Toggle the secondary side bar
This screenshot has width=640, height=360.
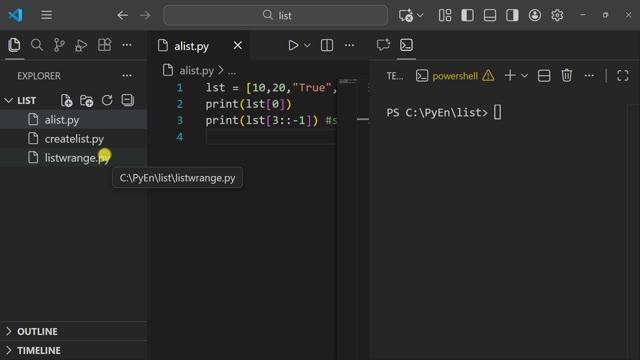pos(512,16)
